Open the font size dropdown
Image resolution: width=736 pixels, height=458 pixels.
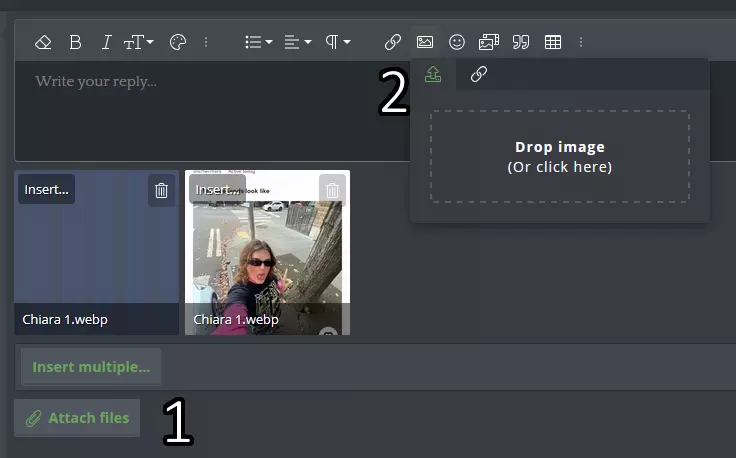[138, 42]
